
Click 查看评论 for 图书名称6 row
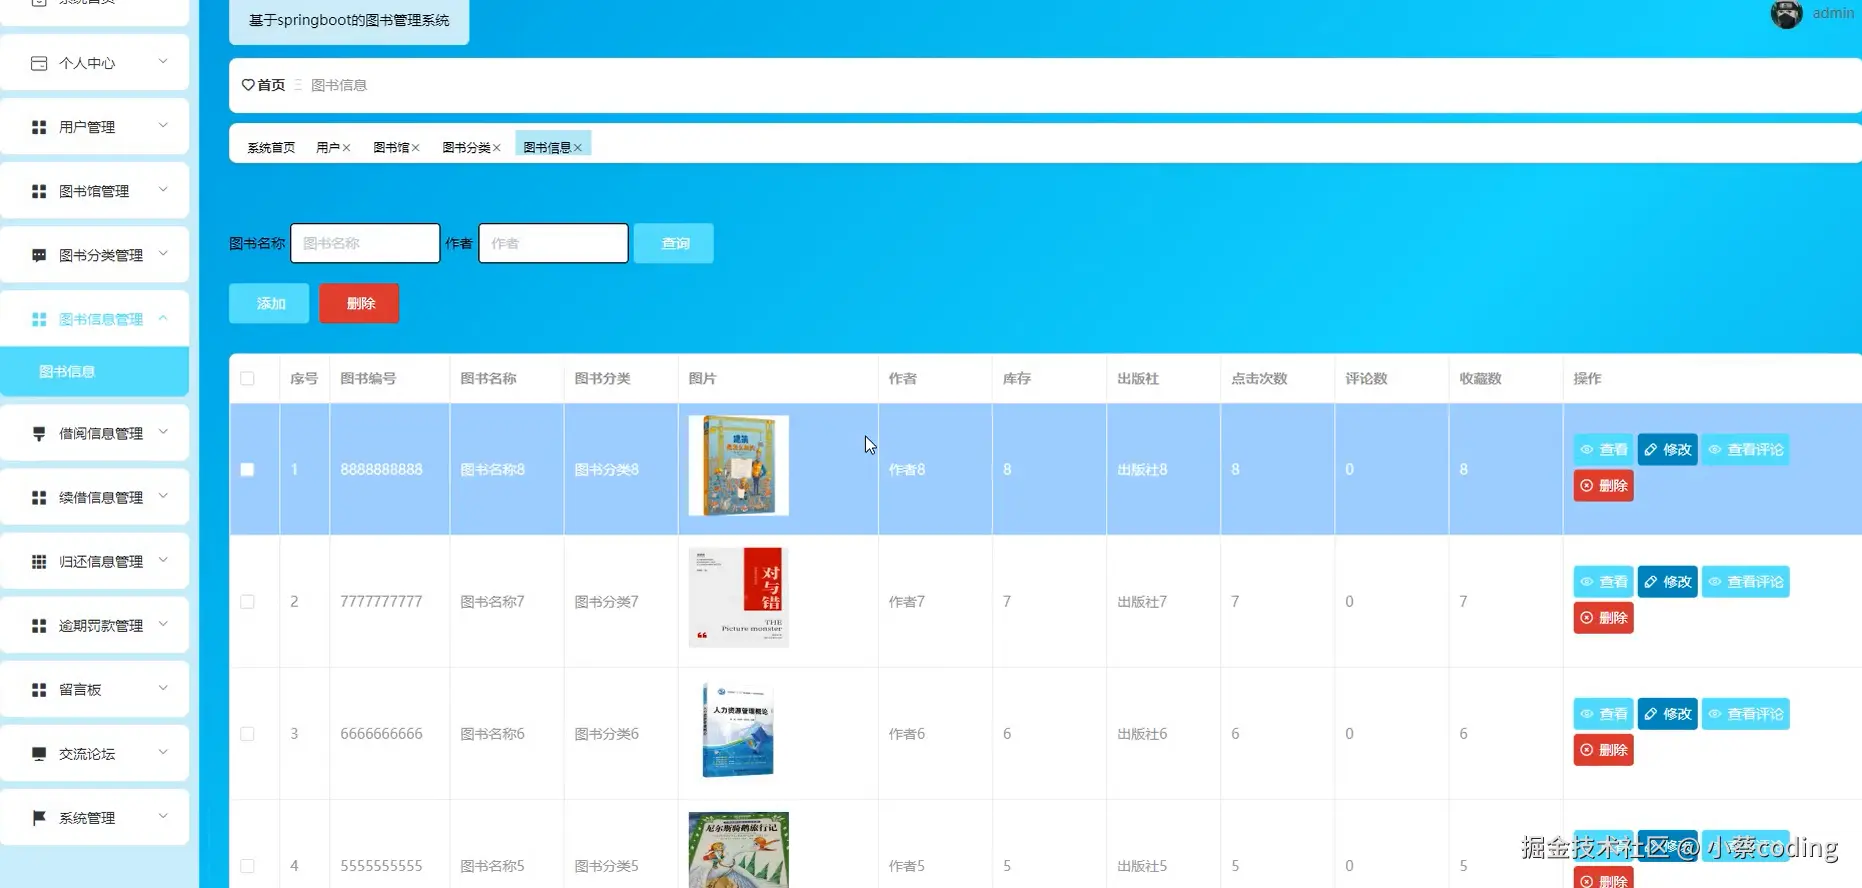(1745, 714)
